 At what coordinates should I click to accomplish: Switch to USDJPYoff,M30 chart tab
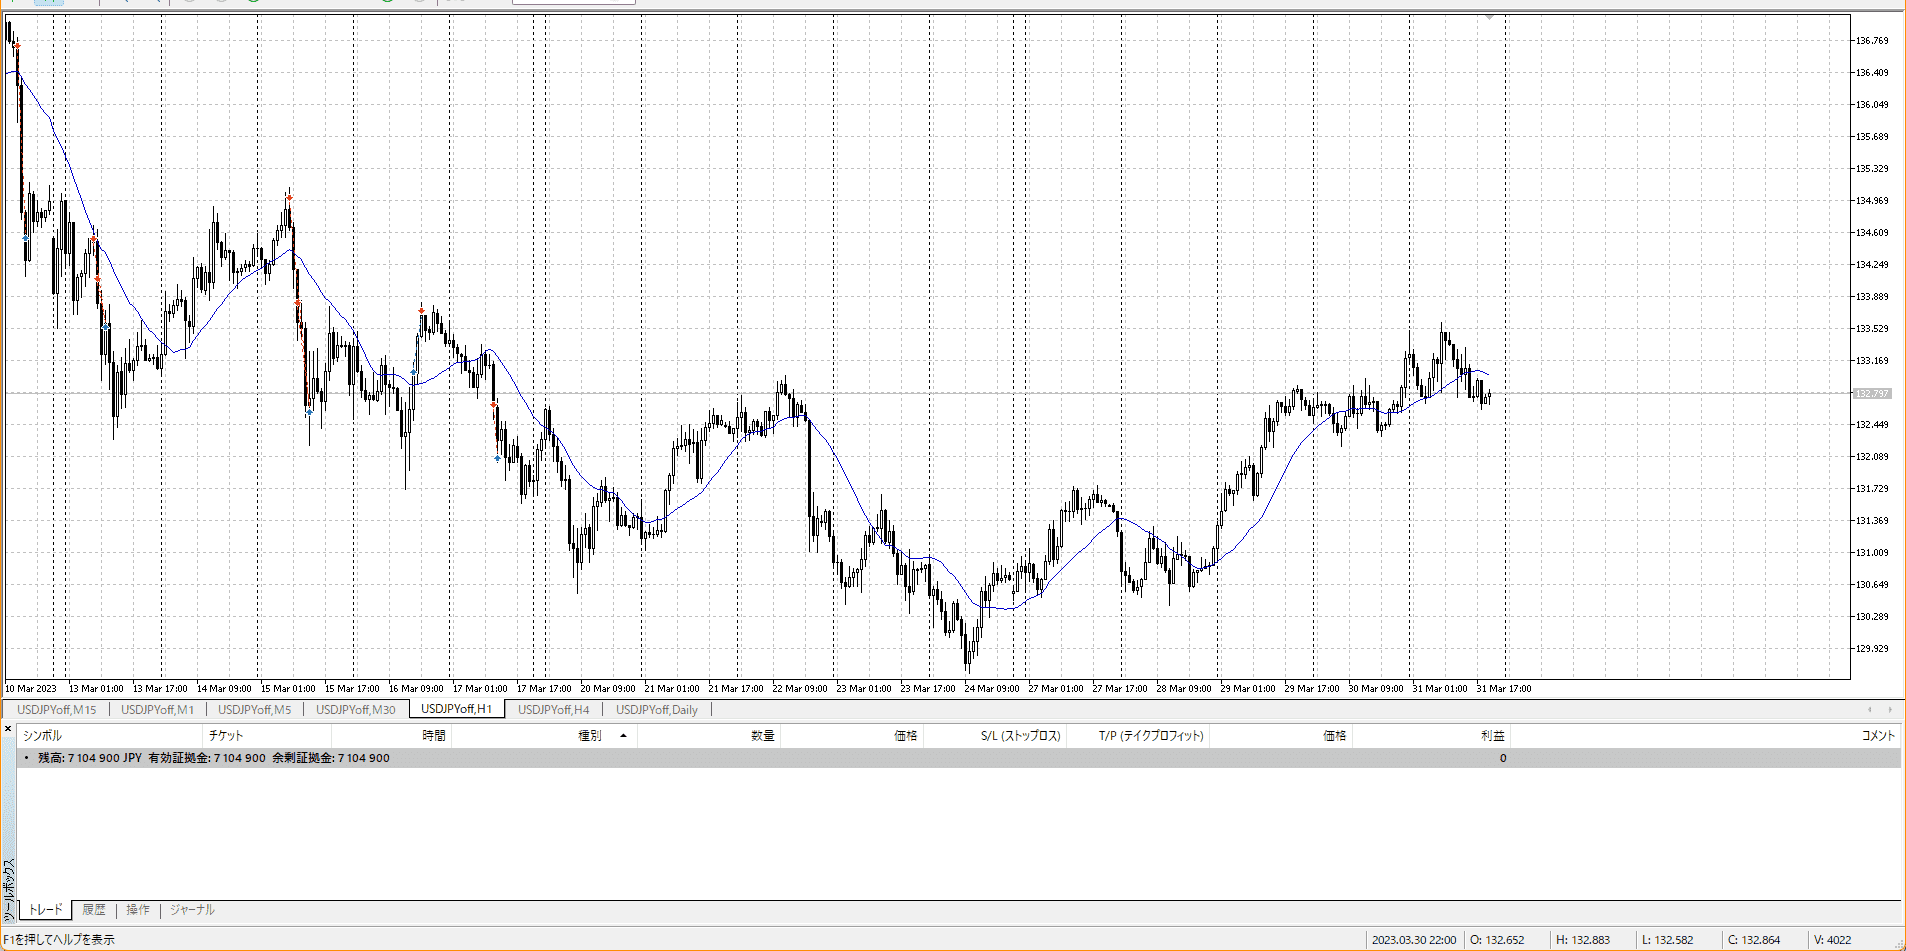pos(355,710)
